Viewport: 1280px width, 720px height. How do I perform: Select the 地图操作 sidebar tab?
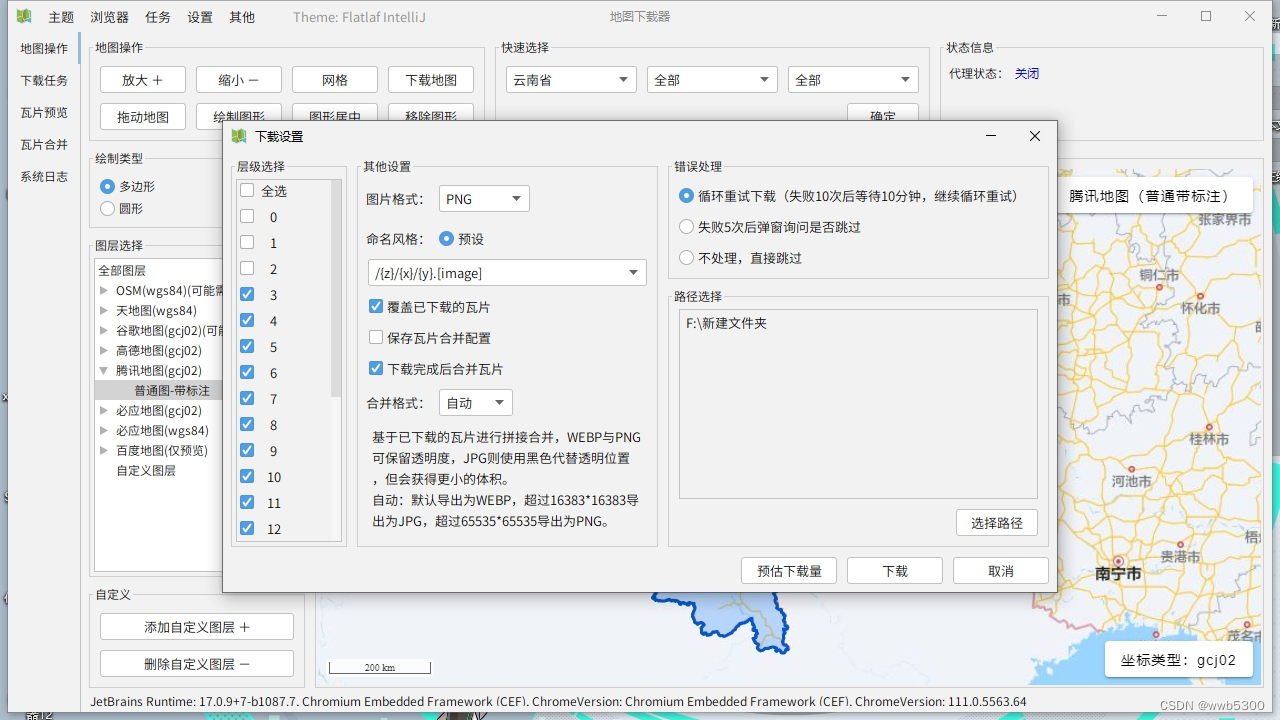point(44,48)
